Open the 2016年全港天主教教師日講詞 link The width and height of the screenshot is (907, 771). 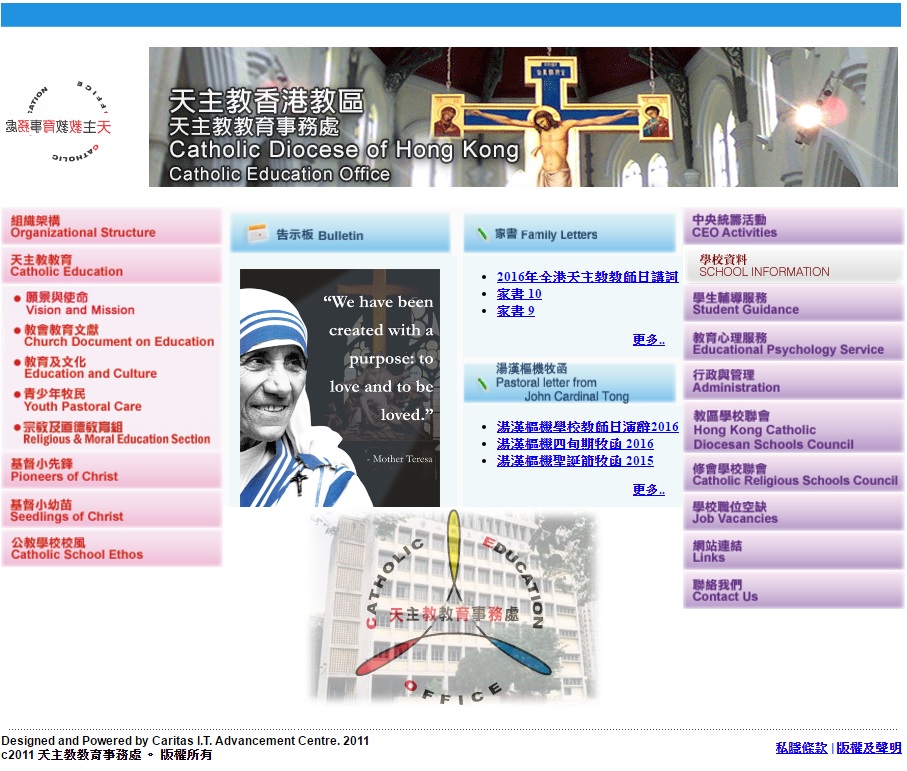click(587, 277)
